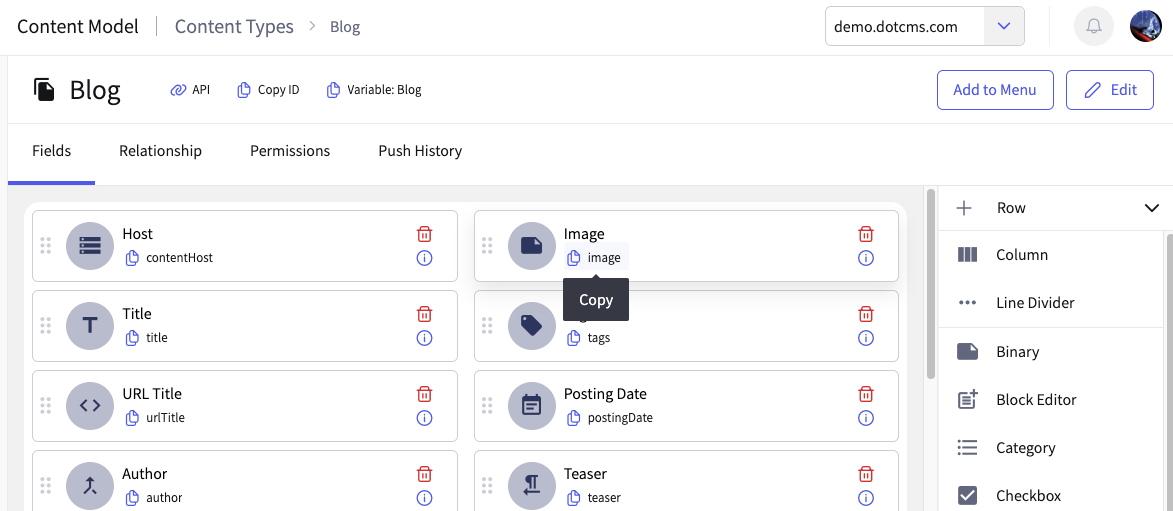Screen dimensions: 1173x511
Task: Delete the Posting Date field
Action: tap(866, 394)
